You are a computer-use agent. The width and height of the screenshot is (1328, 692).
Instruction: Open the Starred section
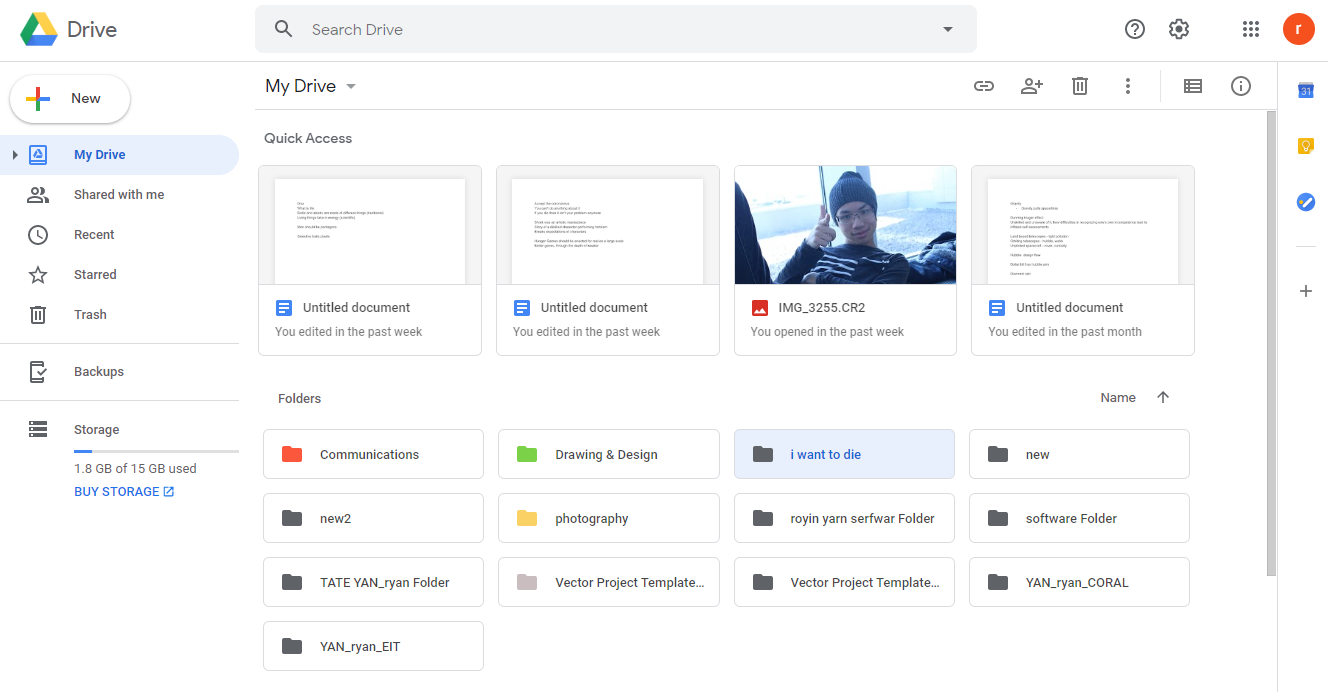point(95,275)
